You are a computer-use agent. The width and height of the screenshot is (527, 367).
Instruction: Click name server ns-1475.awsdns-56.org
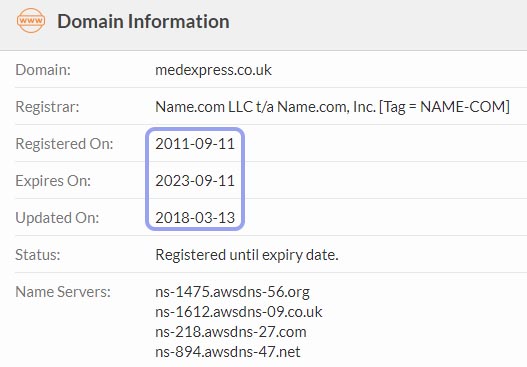[x=232, y=292]
